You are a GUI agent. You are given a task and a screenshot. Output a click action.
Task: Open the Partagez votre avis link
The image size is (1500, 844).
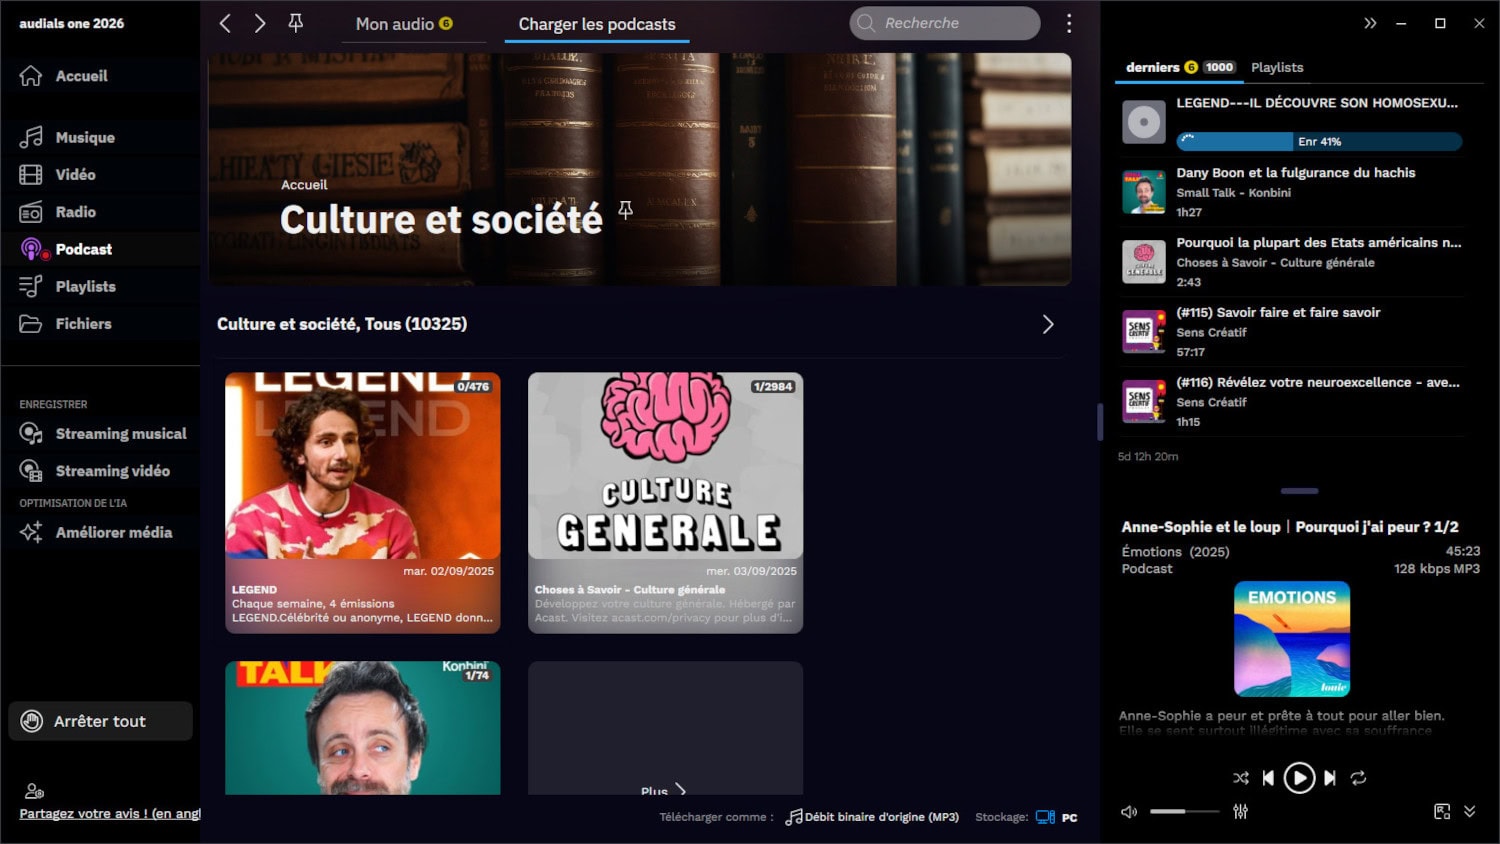pyautogui.click(x=110, y=813)
